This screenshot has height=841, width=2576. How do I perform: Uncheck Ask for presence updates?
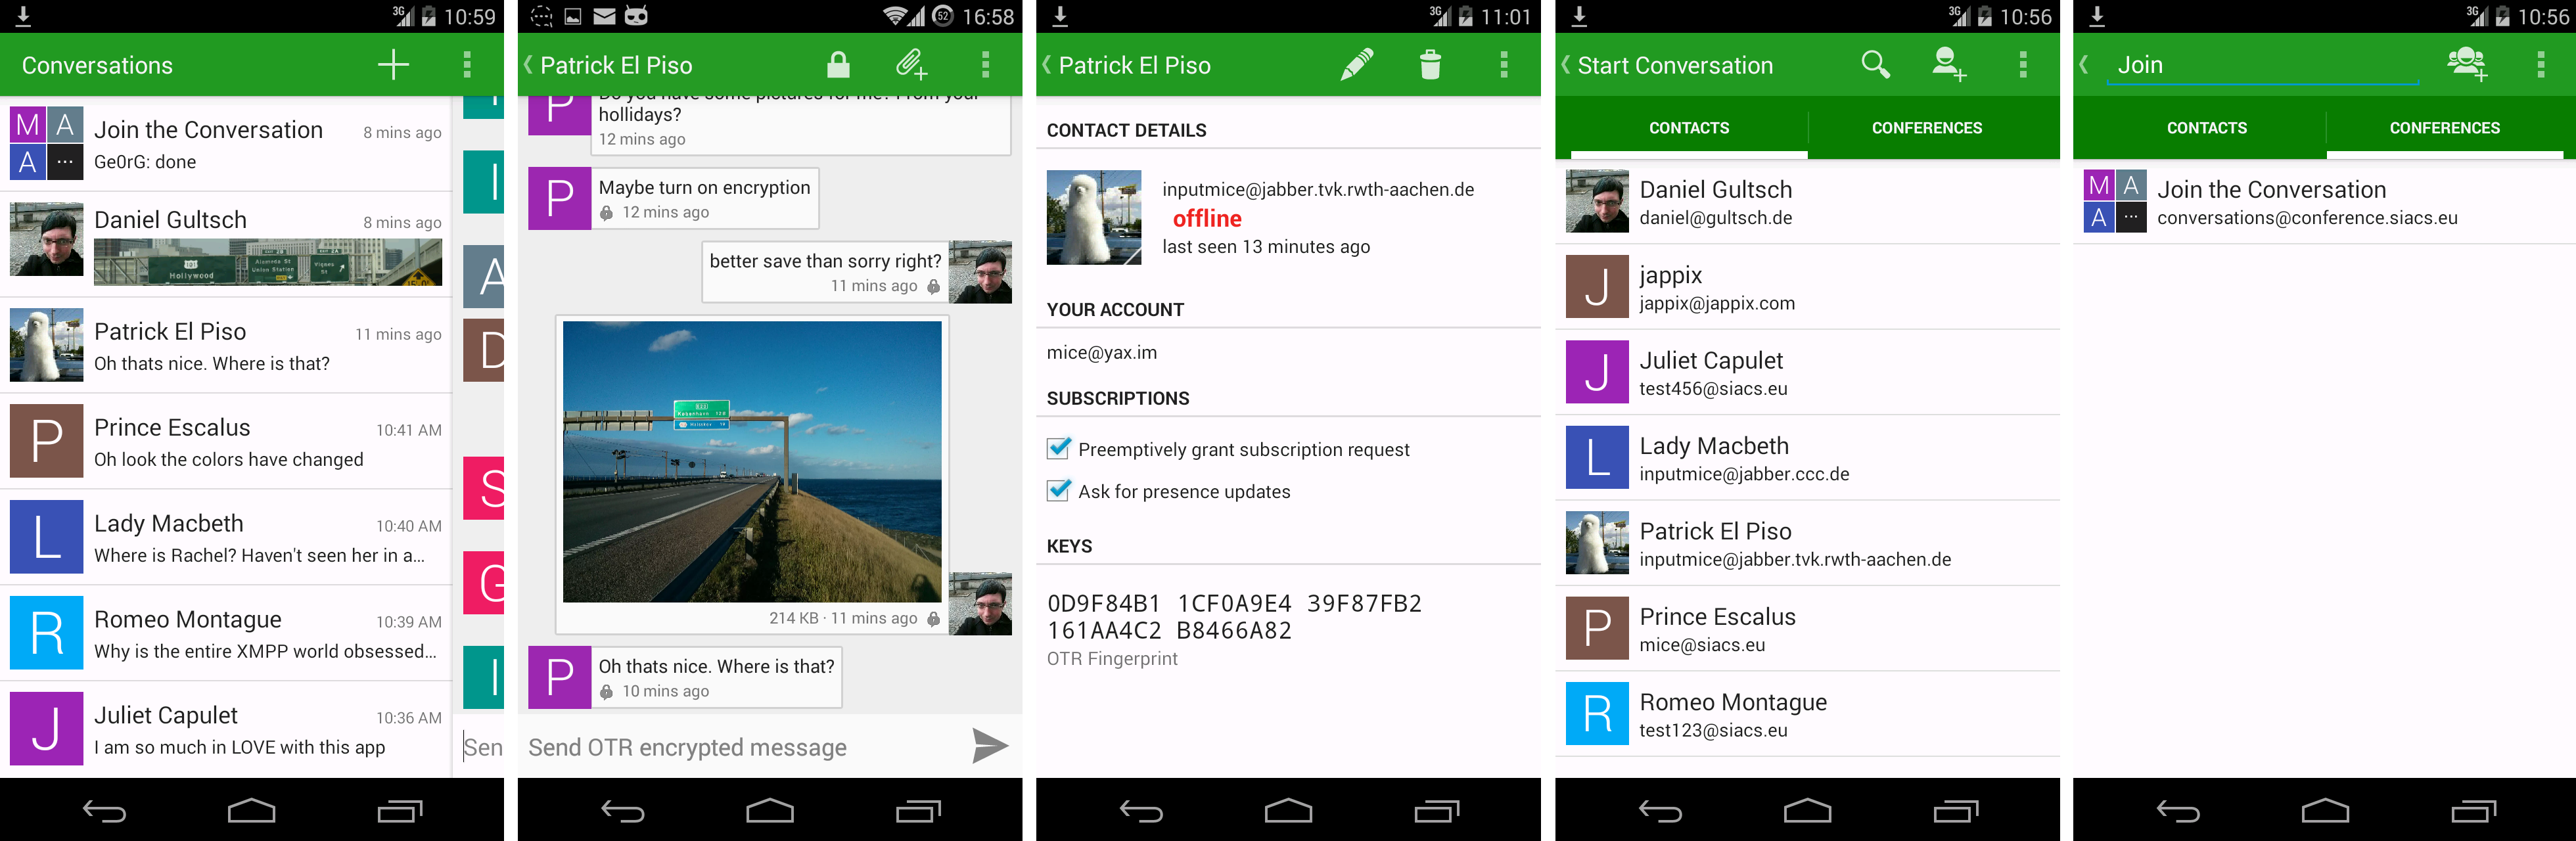pyautogui.click(x=1058, y=491)
